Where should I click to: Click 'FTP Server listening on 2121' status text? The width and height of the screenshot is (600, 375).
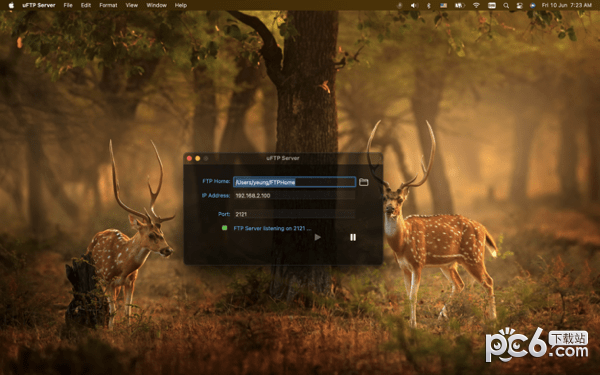pyautogui.click(x=272, y=228)
